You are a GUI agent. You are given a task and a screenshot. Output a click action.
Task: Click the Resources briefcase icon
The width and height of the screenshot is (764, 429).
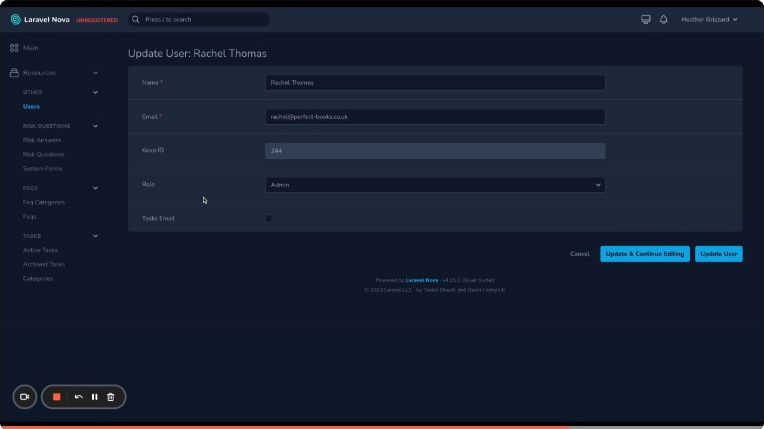click(14, 73)
